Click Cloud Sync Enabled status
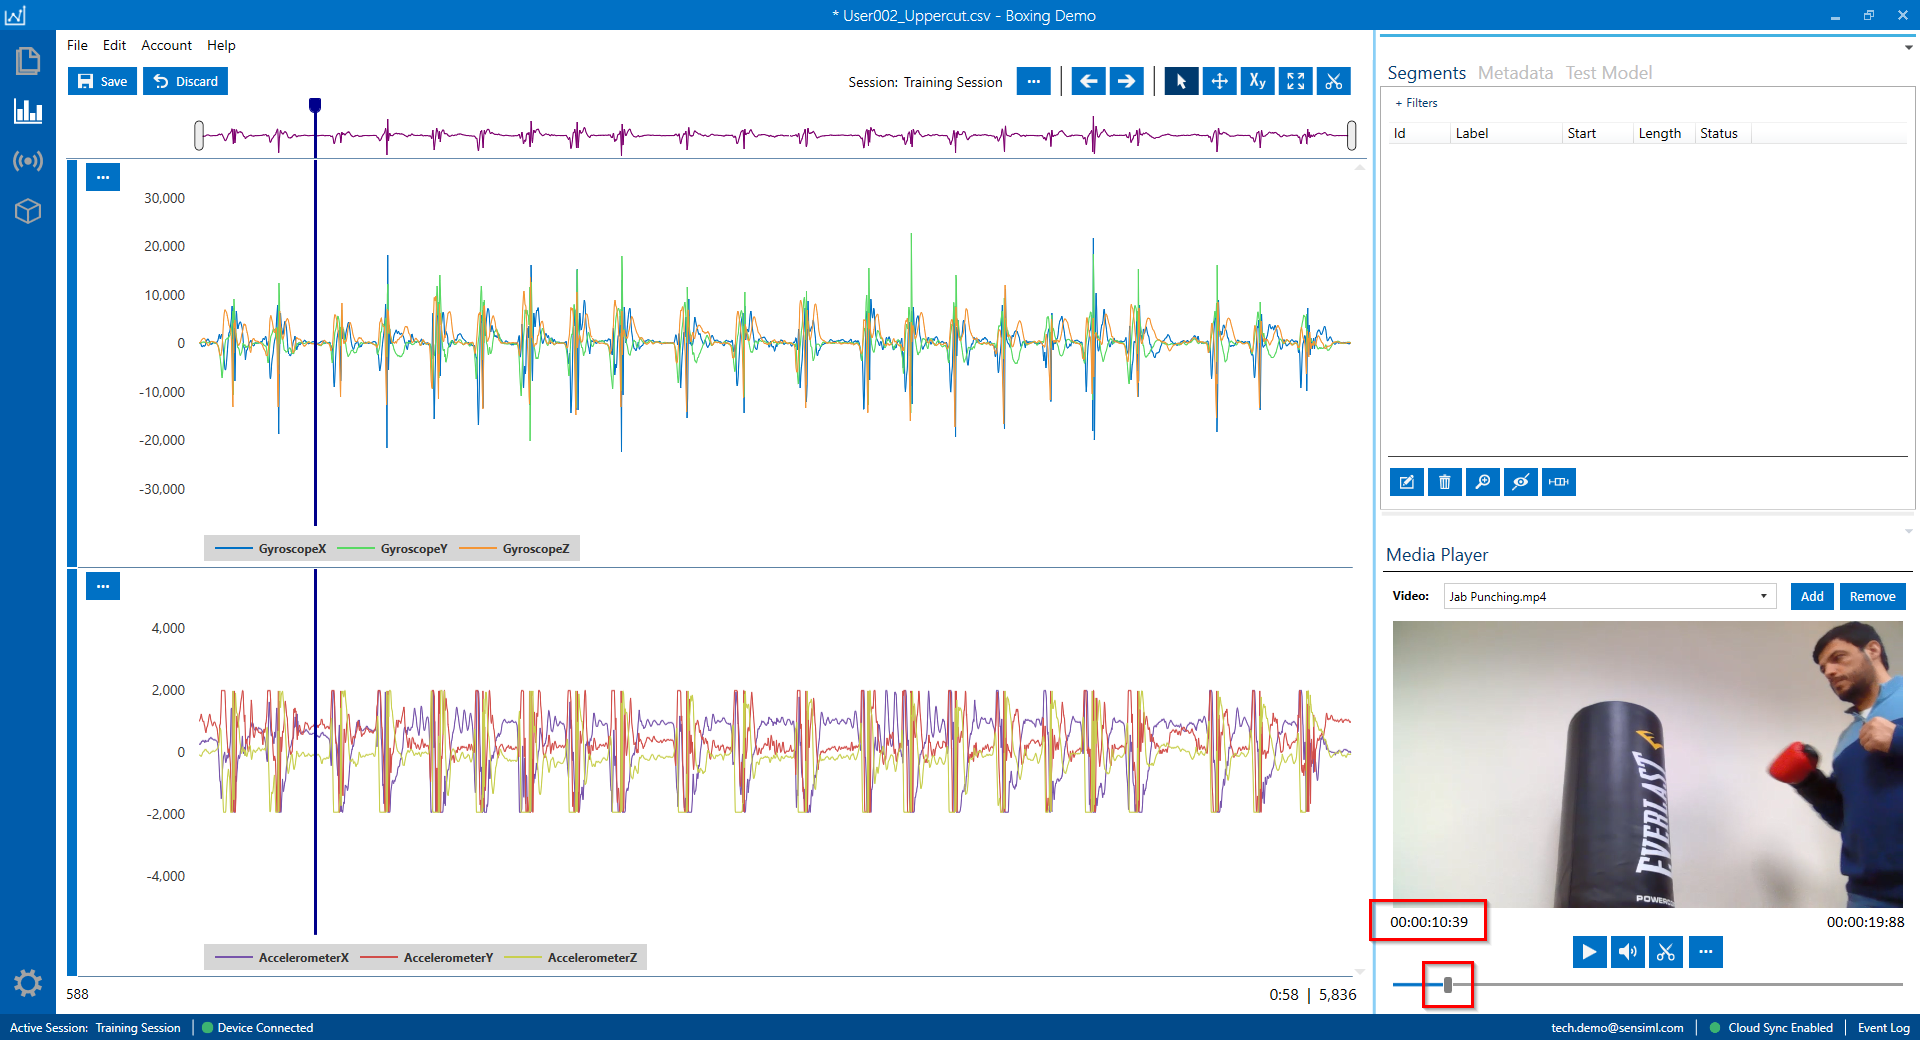The image size is (1920, 1040). [1771, 1028]
